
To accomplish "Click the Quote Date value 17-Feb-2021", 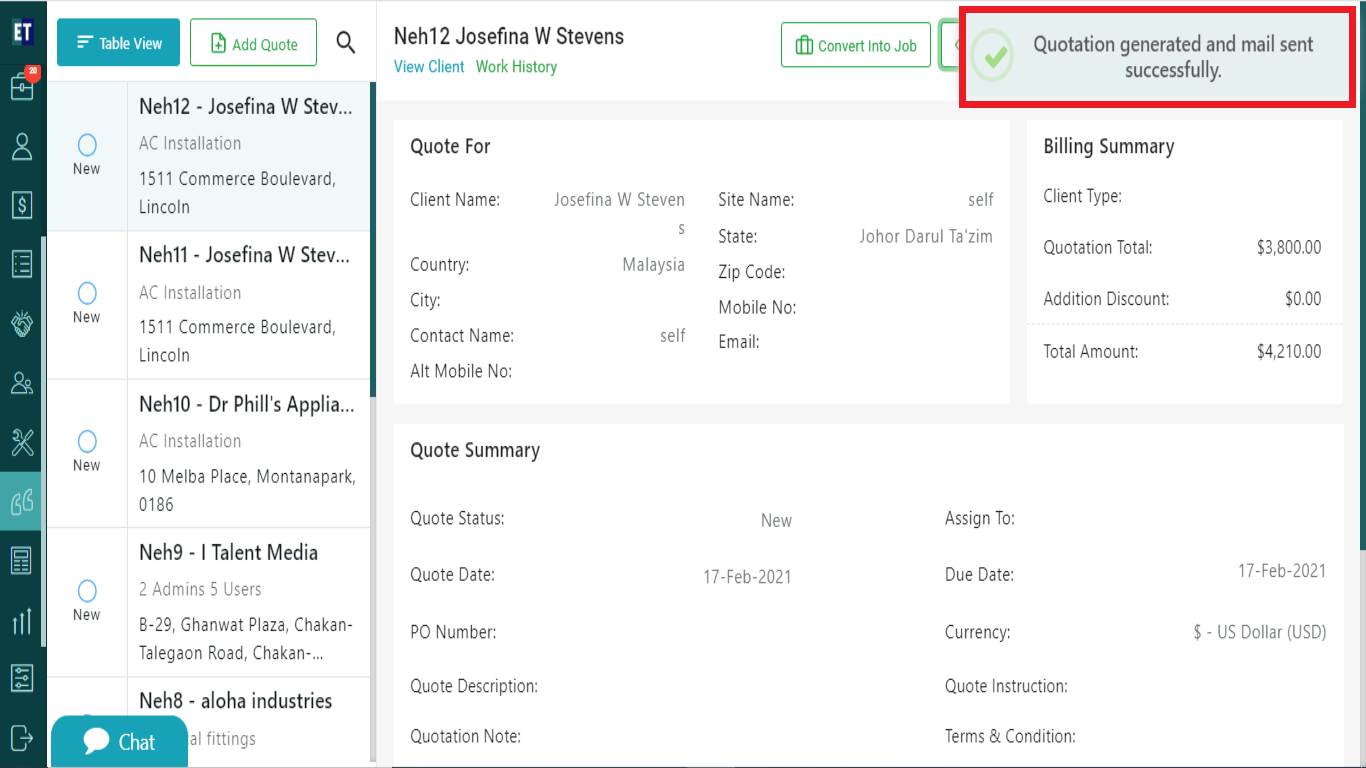I will [747, 576].
